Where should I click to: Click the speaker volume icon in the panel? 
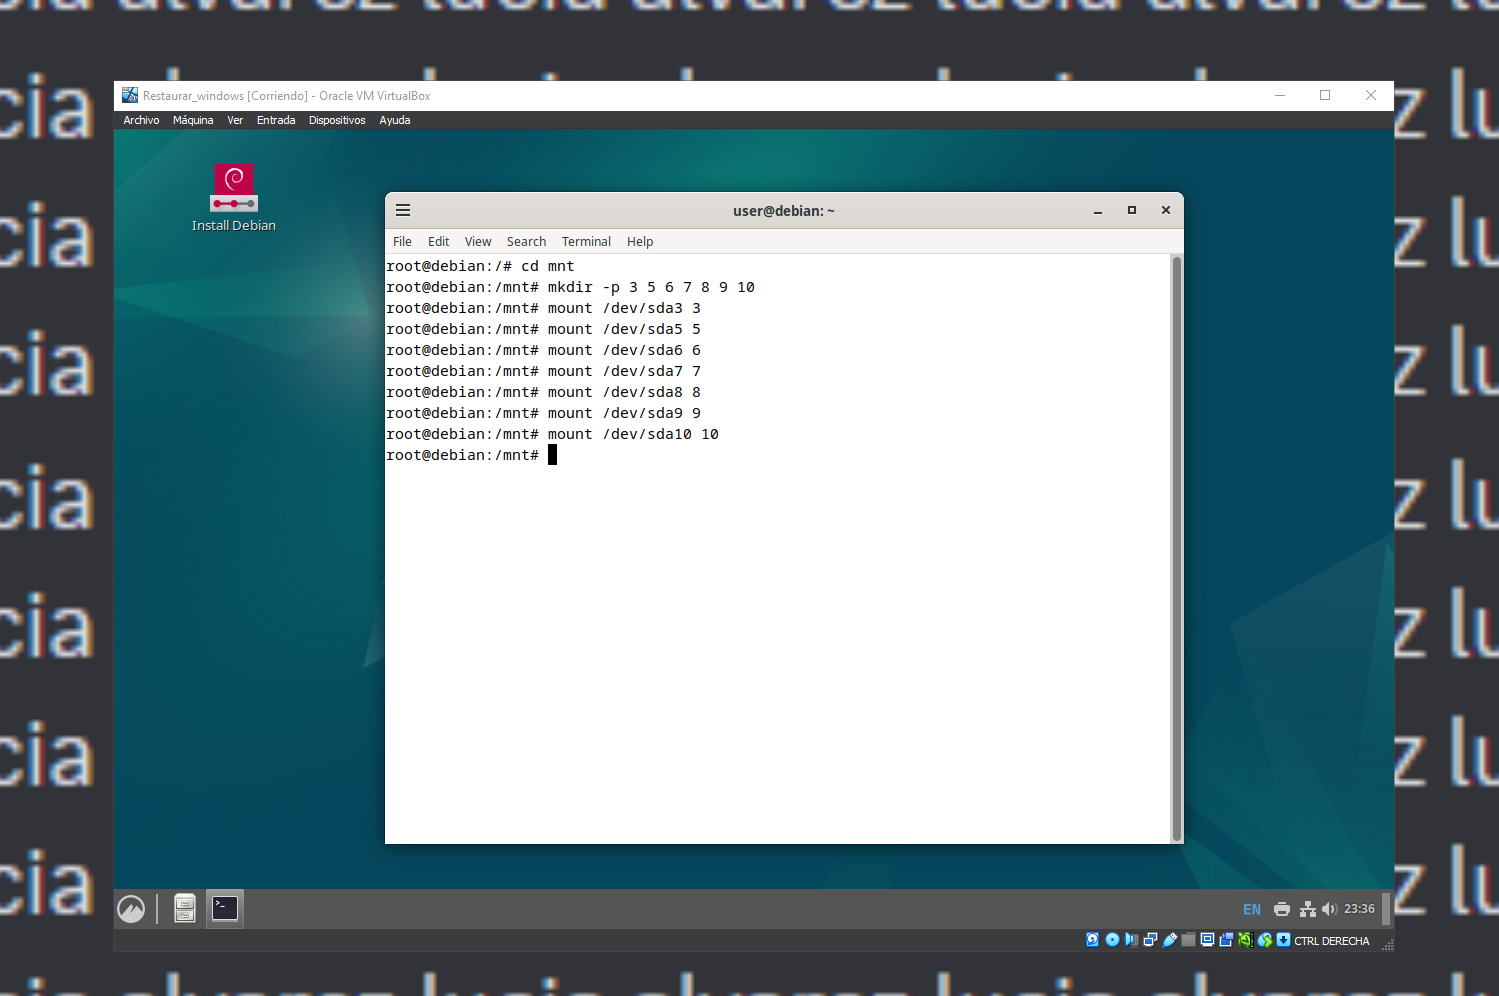[x=1330, y=908]
